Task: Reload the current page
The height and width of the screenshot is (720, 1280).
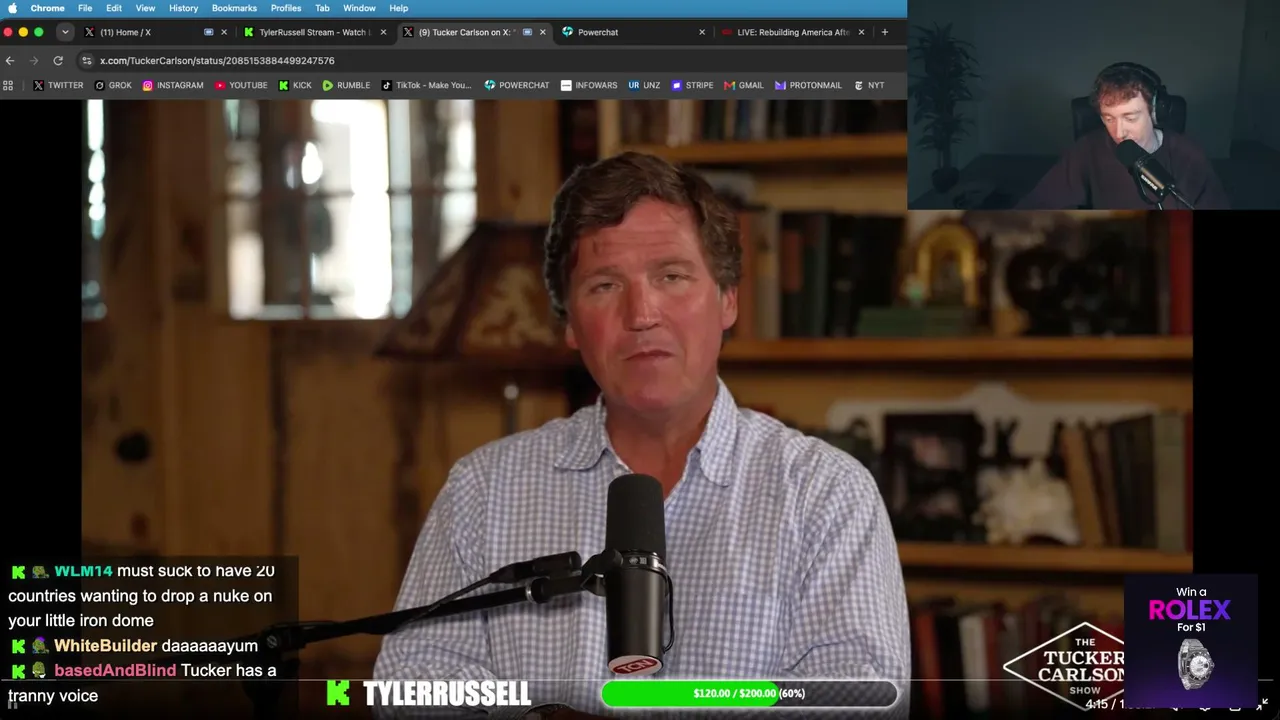Action: (x=59, y=60)
